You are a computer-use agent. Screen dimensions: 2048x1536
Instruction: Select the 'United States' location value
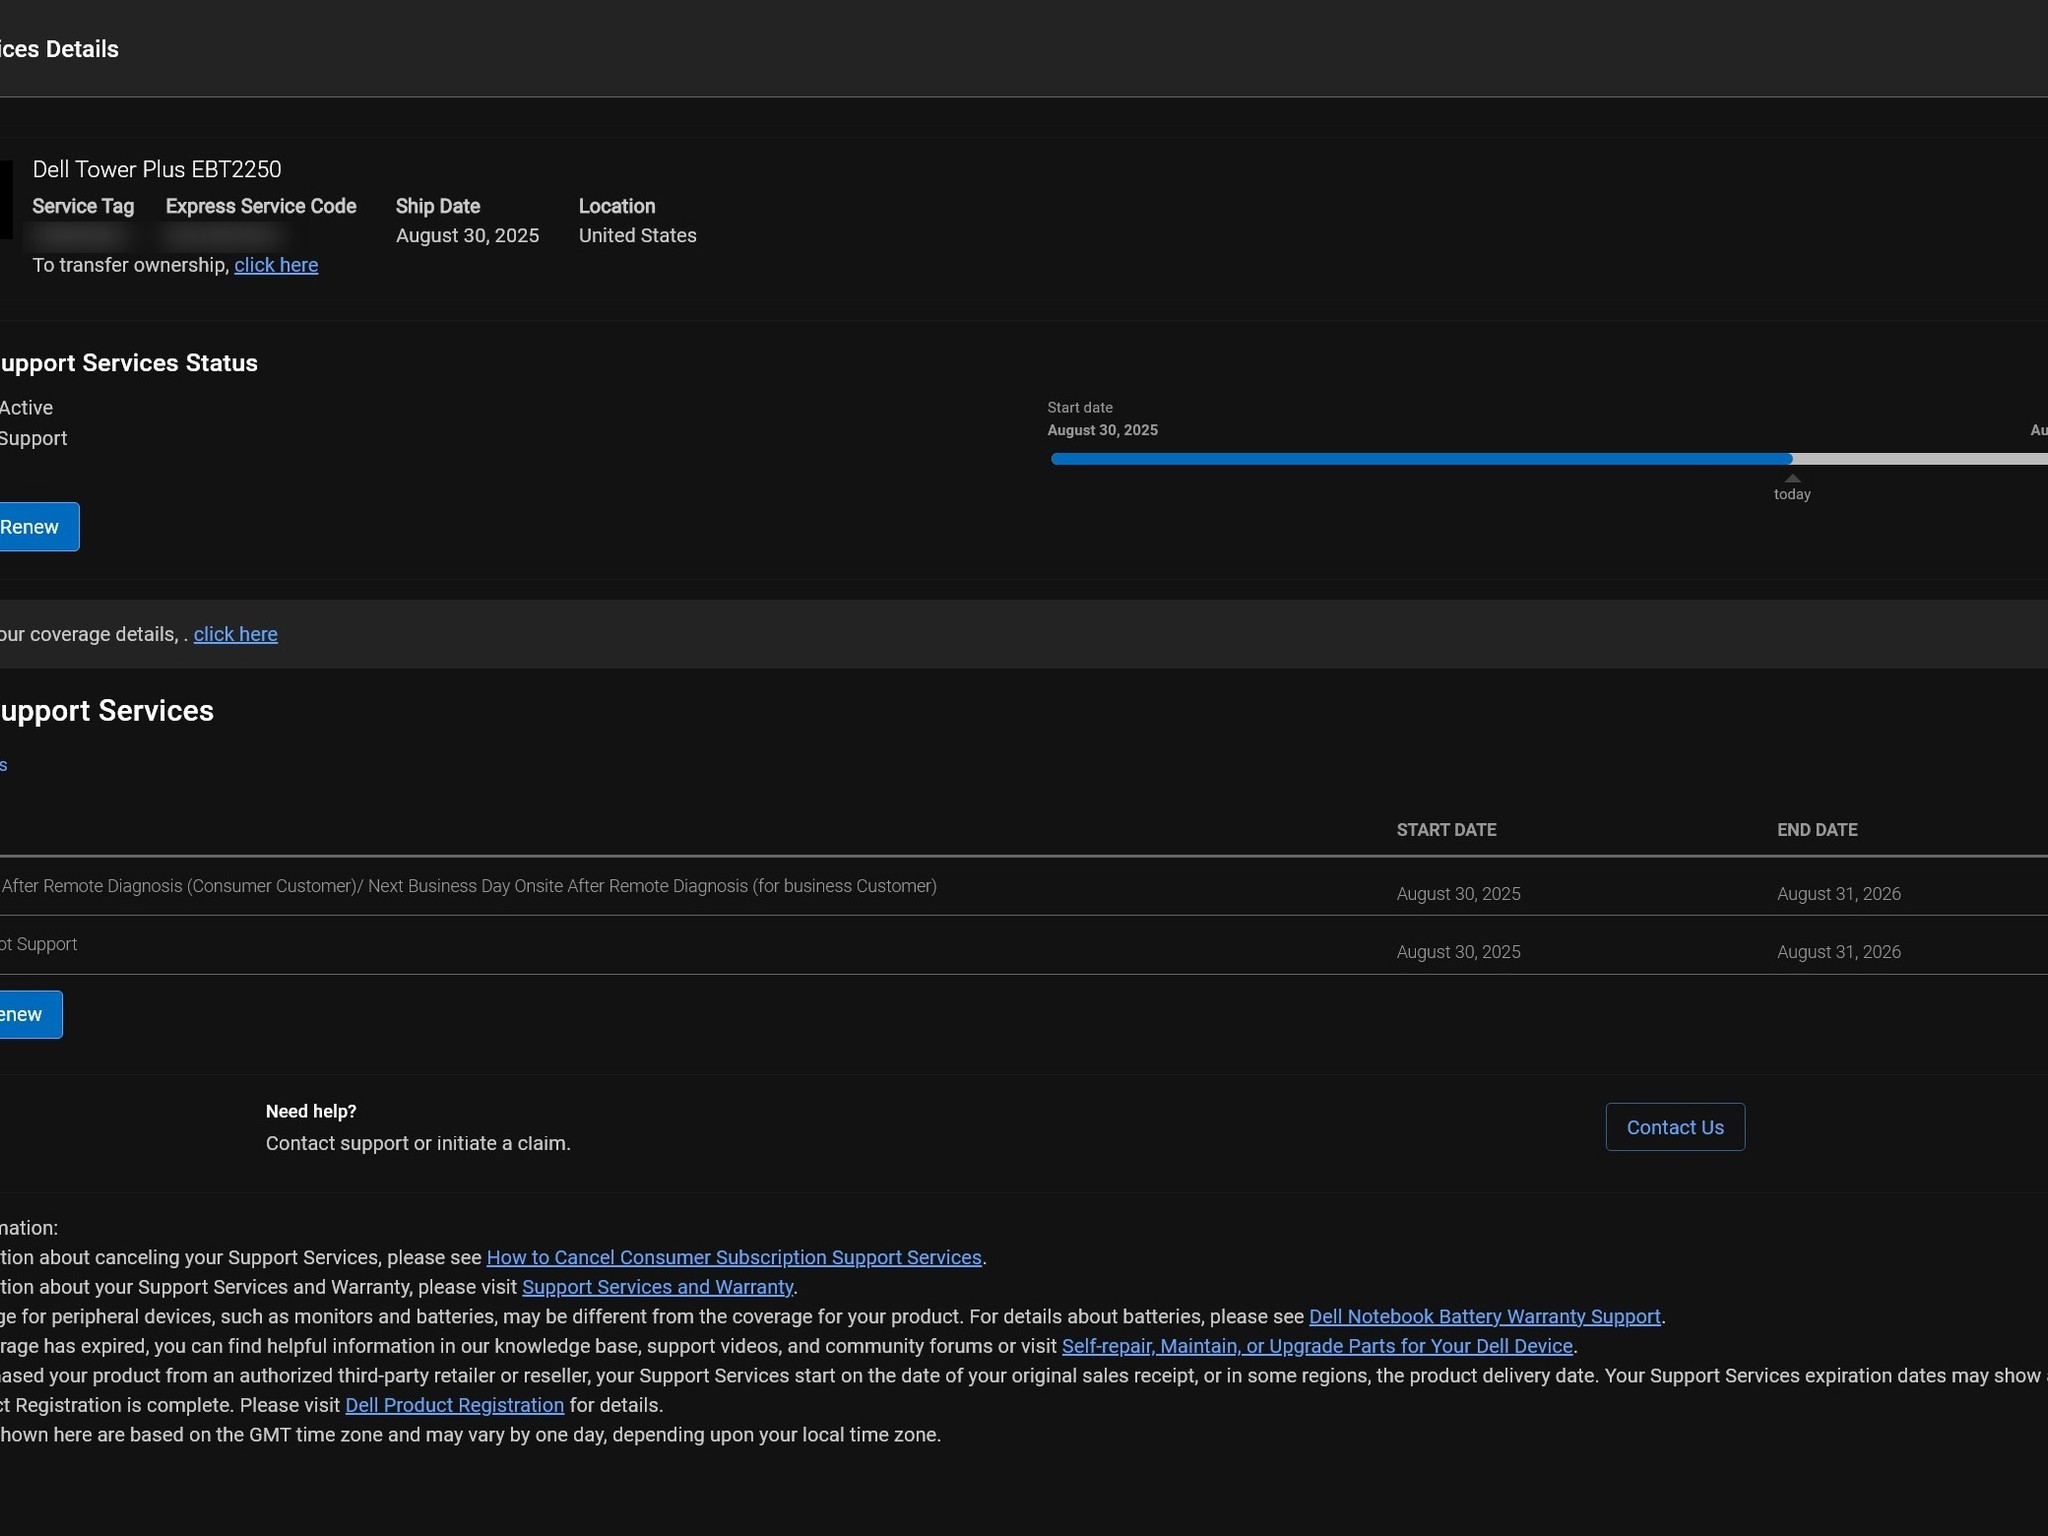coord(638,235)
